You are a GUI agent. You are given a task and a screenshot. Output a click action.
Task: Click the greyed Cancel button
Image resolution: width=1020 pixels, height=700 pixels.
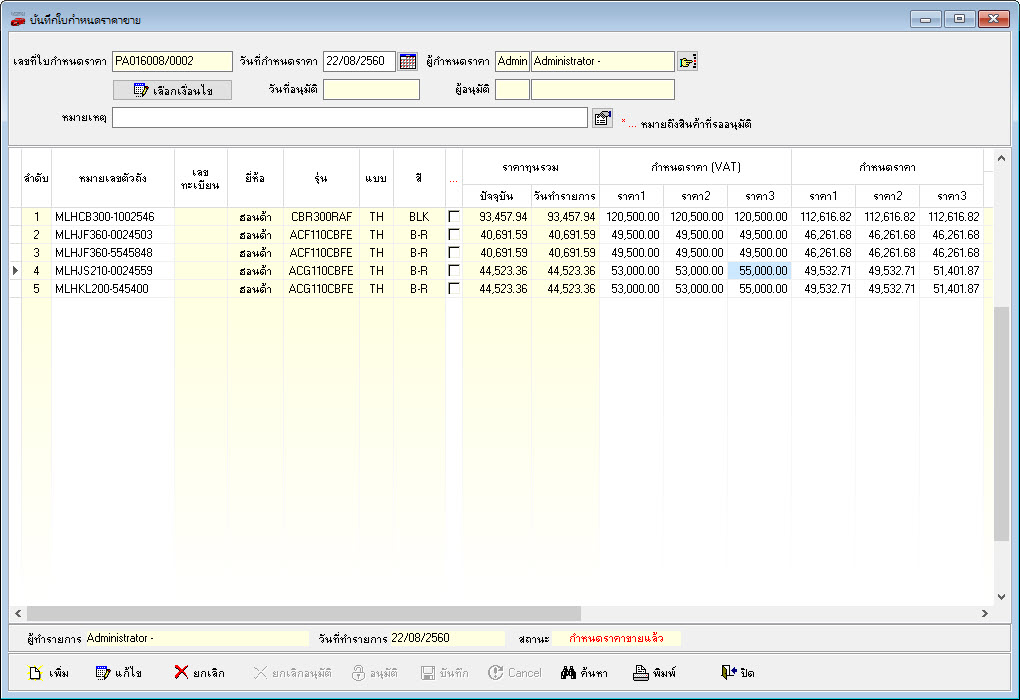pos(515,673)
